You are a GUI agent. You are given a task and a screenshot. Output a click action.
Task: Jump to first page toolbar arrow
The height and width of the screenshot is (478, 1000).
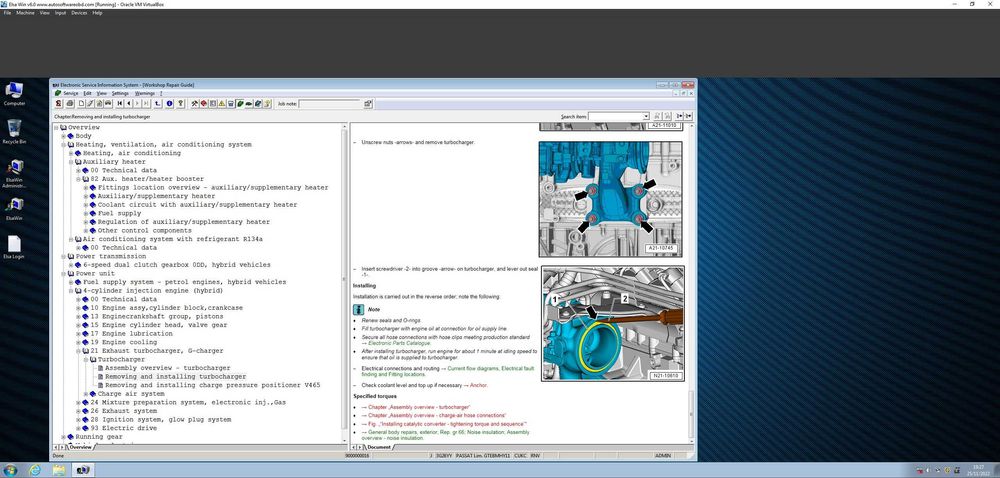click(x=119, y=103)
